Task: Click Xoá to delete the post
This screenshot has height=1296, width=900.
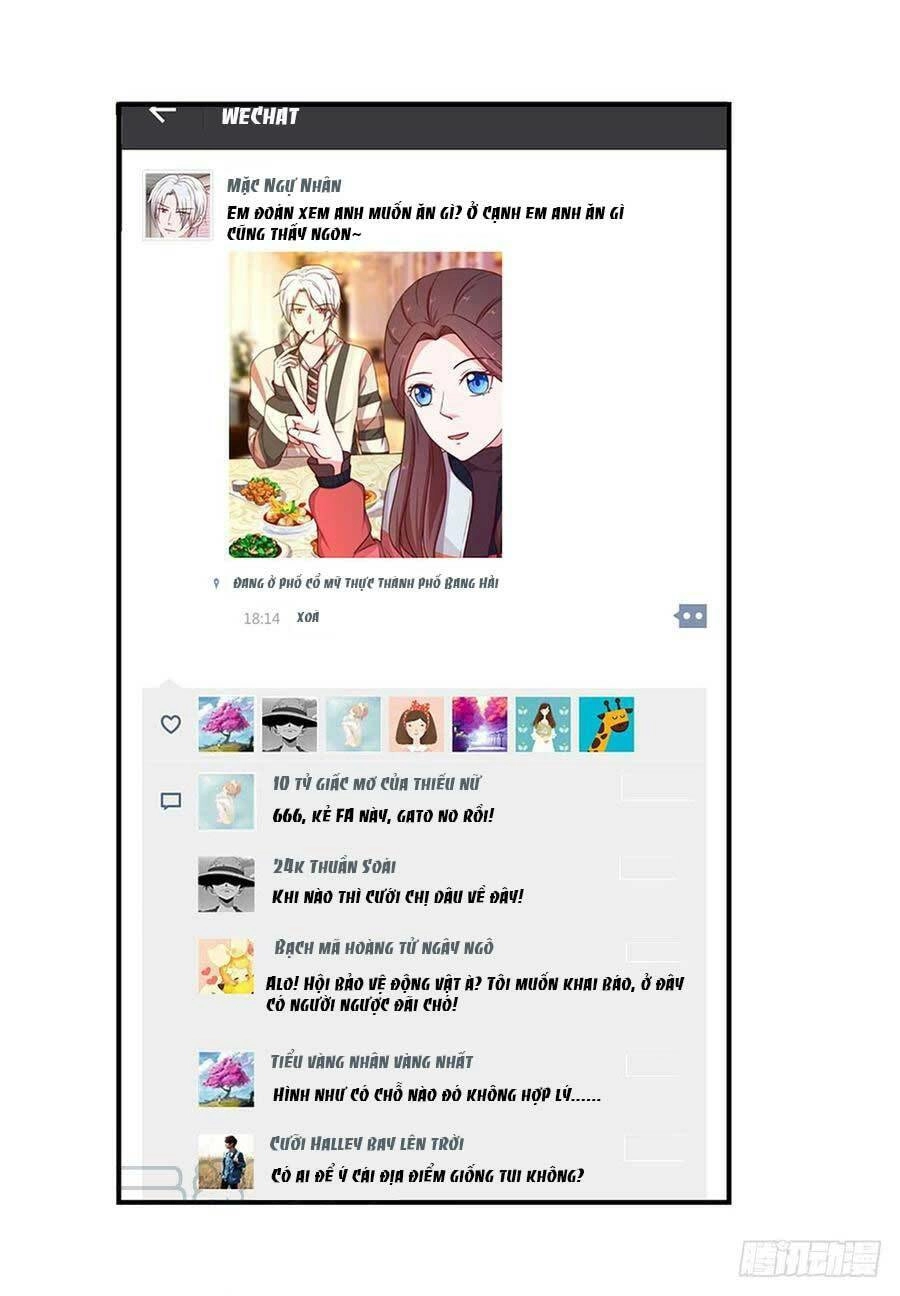Action: (x=308, y=617)
